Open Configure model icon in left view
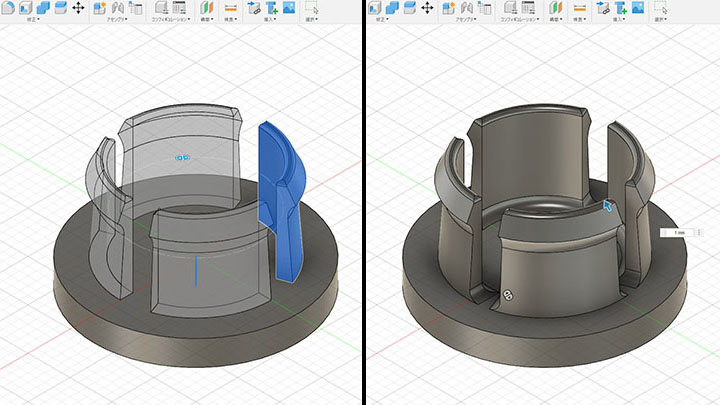 click(161, 7)
